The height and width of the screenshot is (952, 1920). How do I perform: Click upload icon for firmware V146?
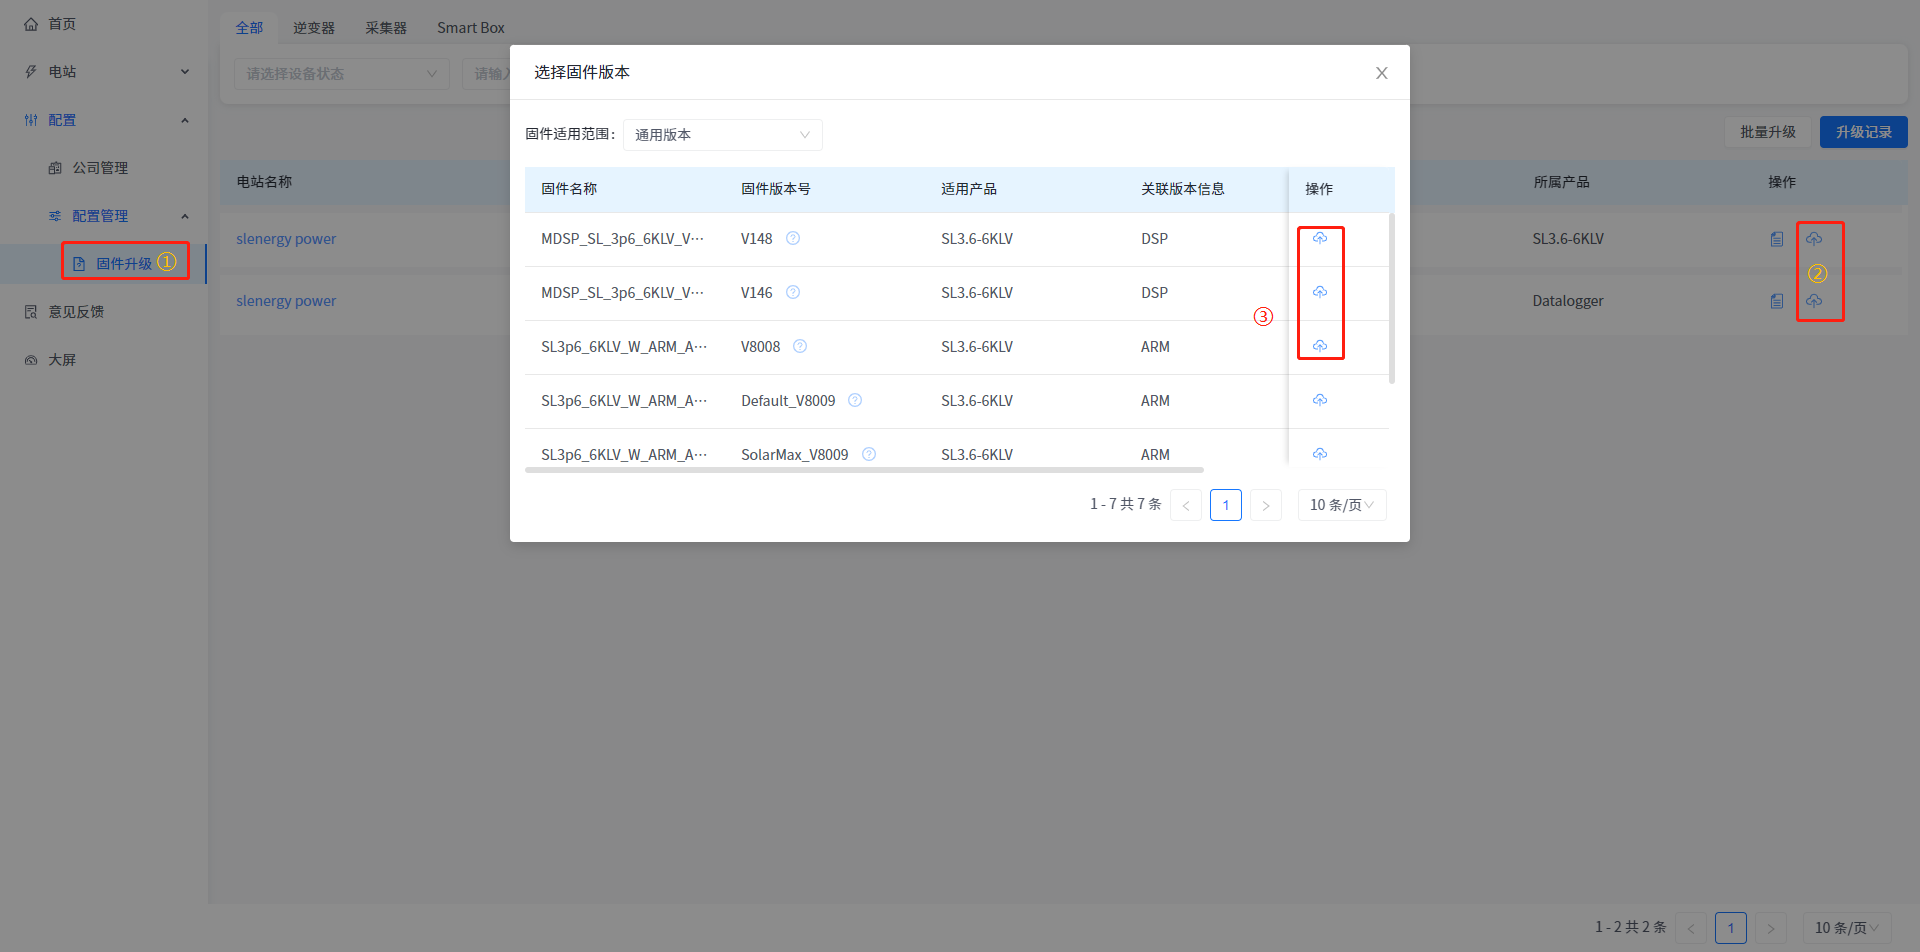coord(1320,292)
